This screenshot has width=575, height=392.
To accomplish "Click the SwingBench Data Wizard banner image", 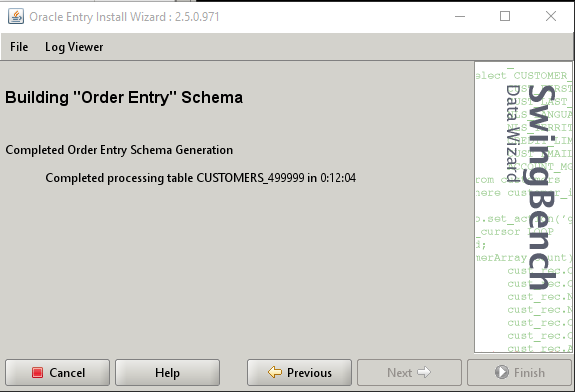I will click(x=523, y=207).
